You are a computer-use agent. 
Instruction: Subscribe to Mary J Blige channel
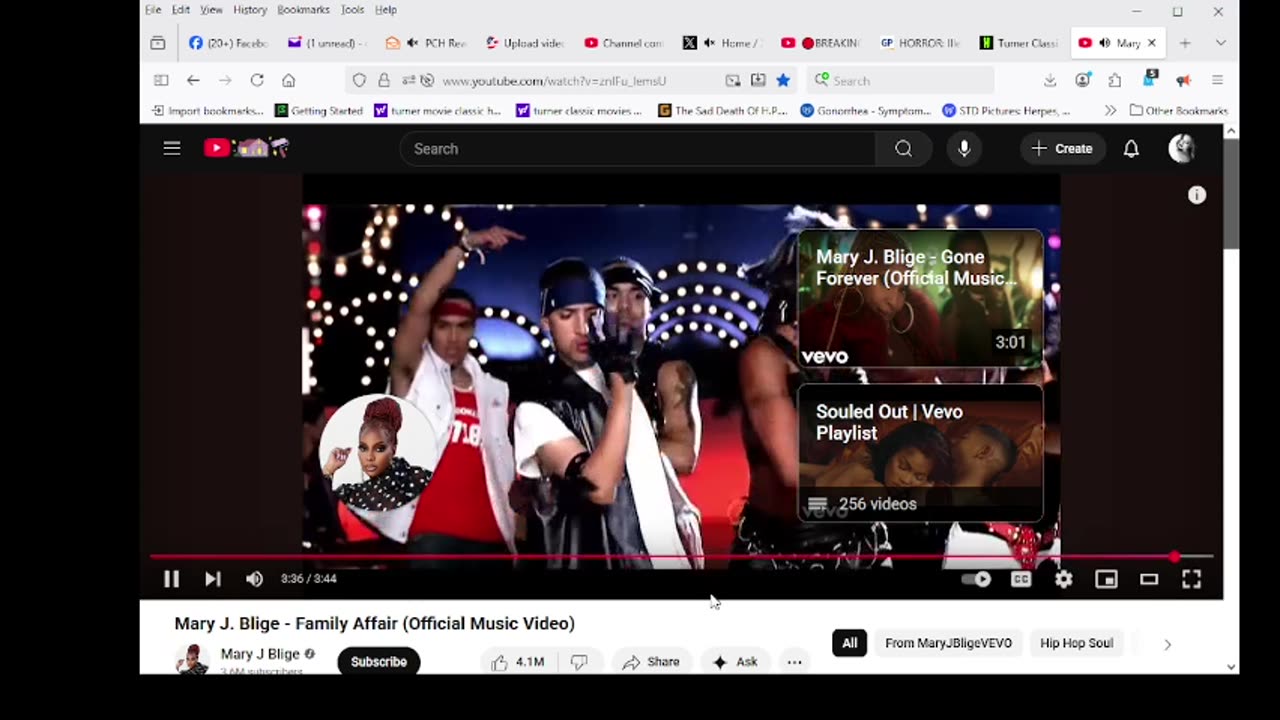(379, 662)
